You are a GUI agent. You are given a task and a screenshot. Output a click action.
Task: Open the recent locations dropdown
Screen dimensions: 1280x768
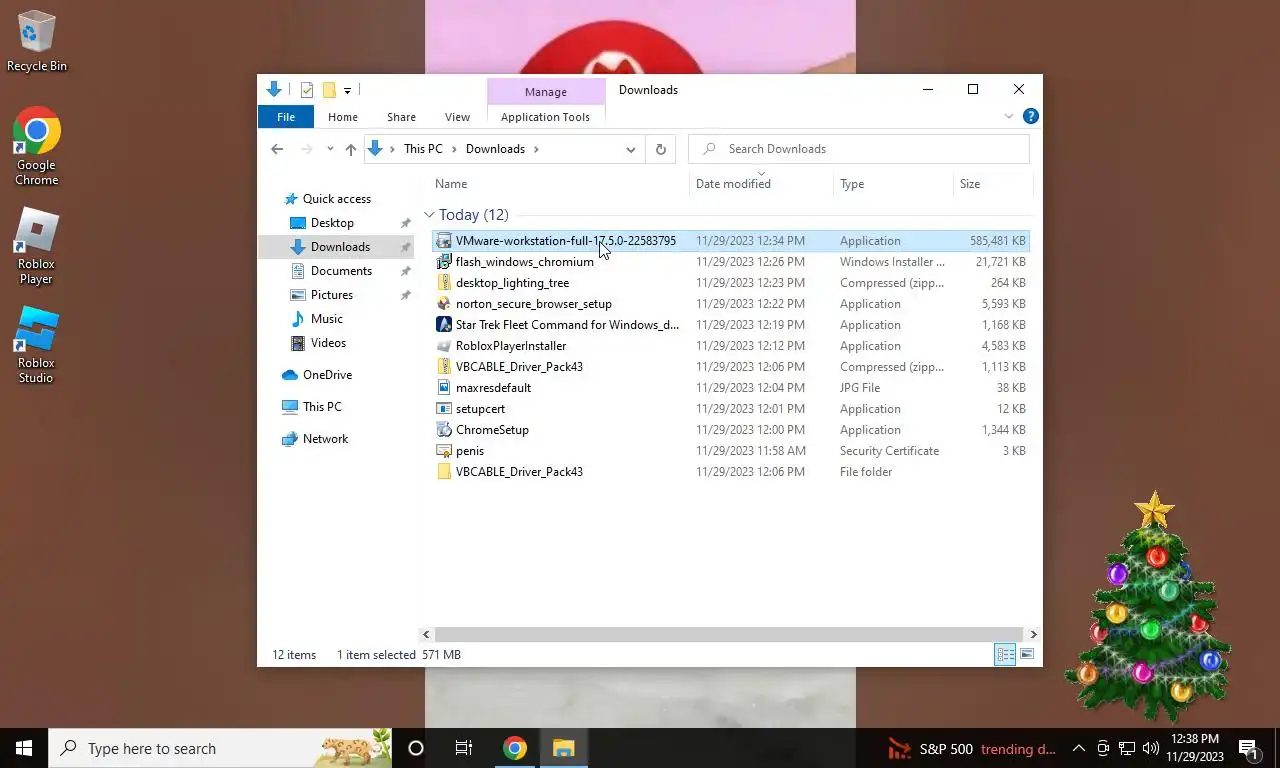(330, 149)
